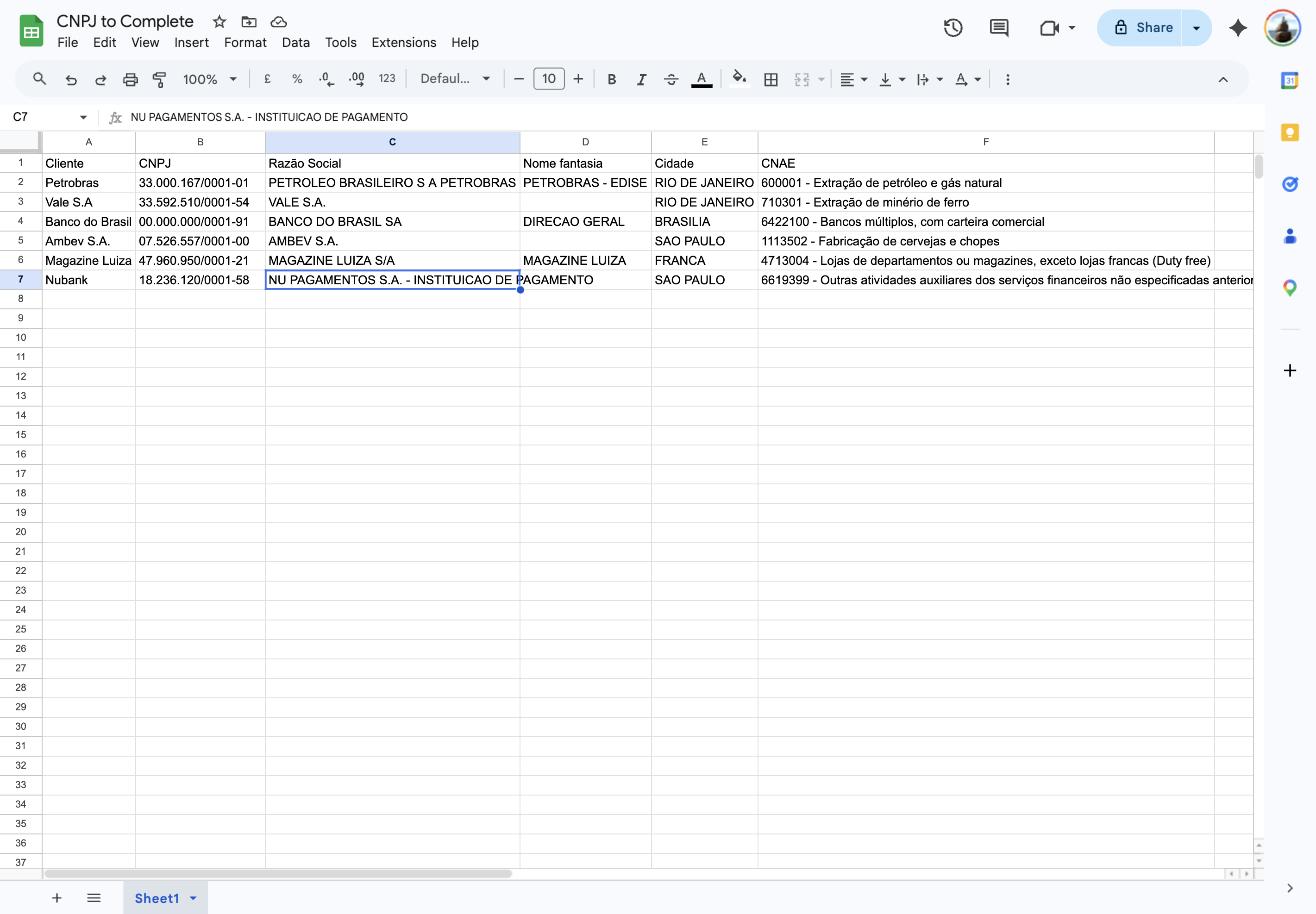Screen dimensions: 1316x914
Task: Toggle strikethrough formatting
Action: pyautogui.click(x=671, y=79)
